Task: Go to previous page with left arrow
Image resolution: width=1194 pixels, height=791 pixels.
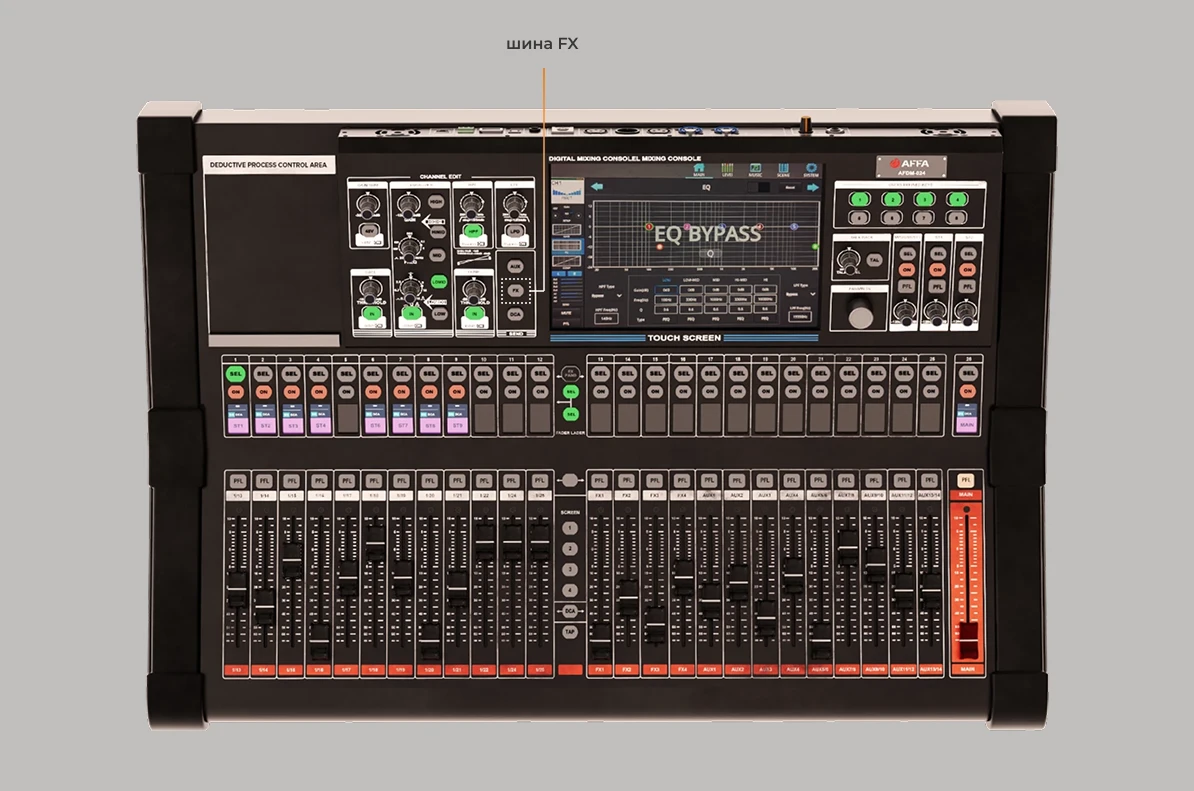Action: tap(599, 187)
